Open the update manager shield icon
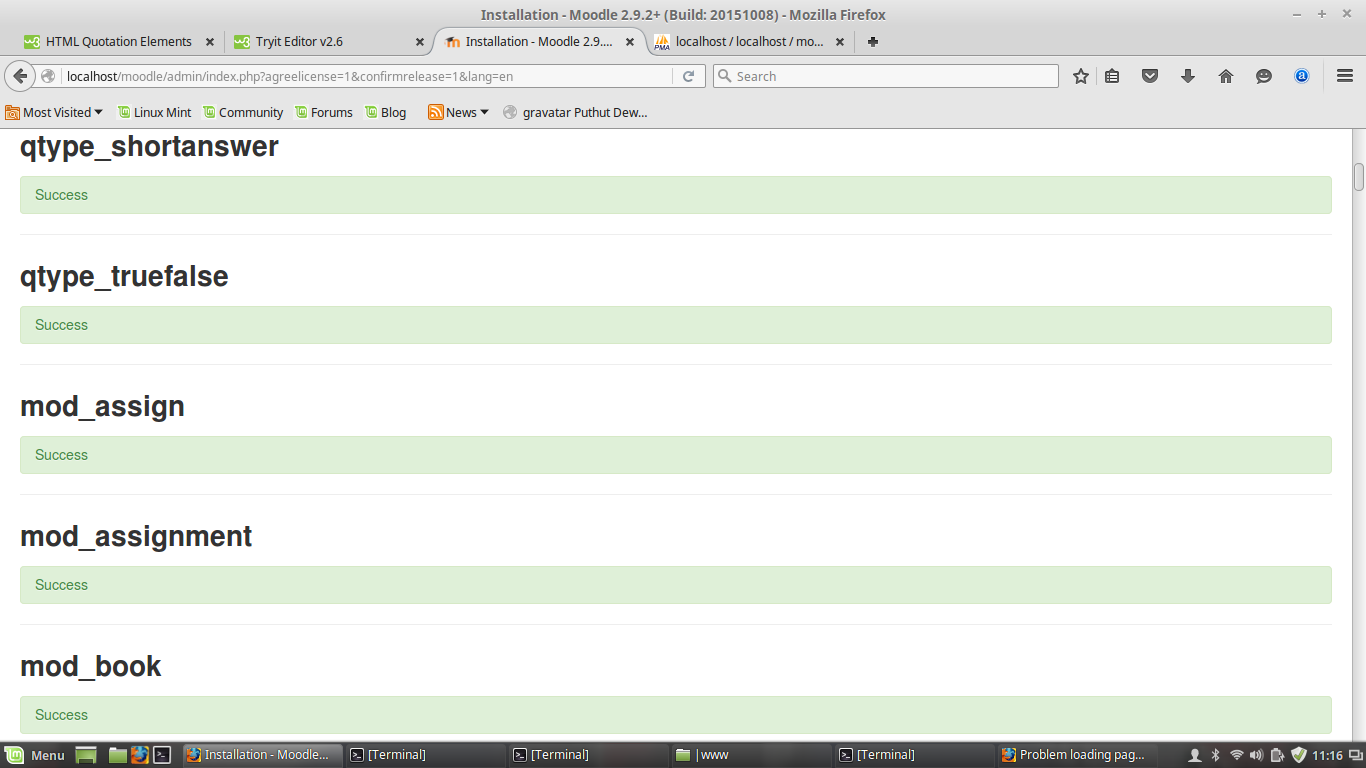The width and height of the screenshot is (1366, 768). [1299, 755]
